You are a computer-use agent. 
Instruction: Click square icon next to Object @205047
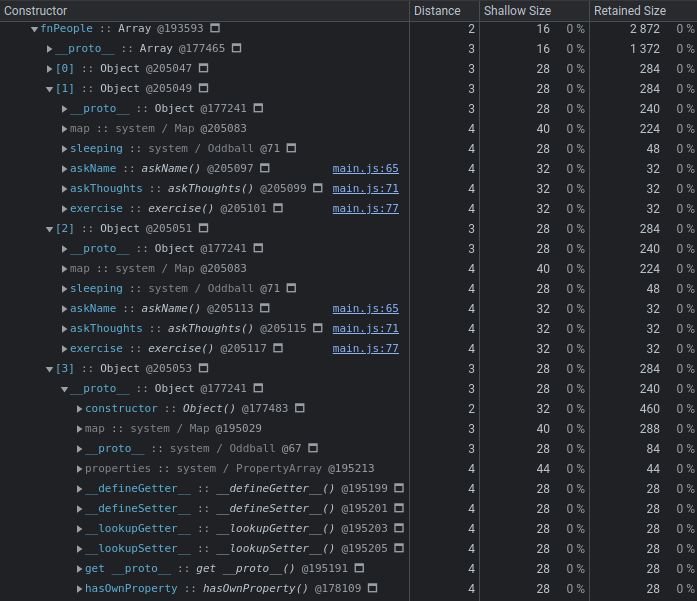(x=204, y=68)
